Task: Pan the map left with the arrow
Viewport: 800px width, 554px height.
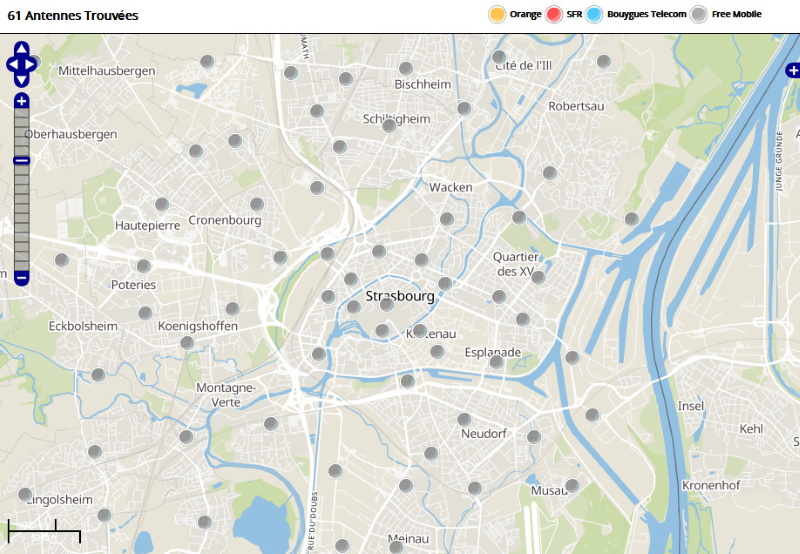Action: pos(11,64)
